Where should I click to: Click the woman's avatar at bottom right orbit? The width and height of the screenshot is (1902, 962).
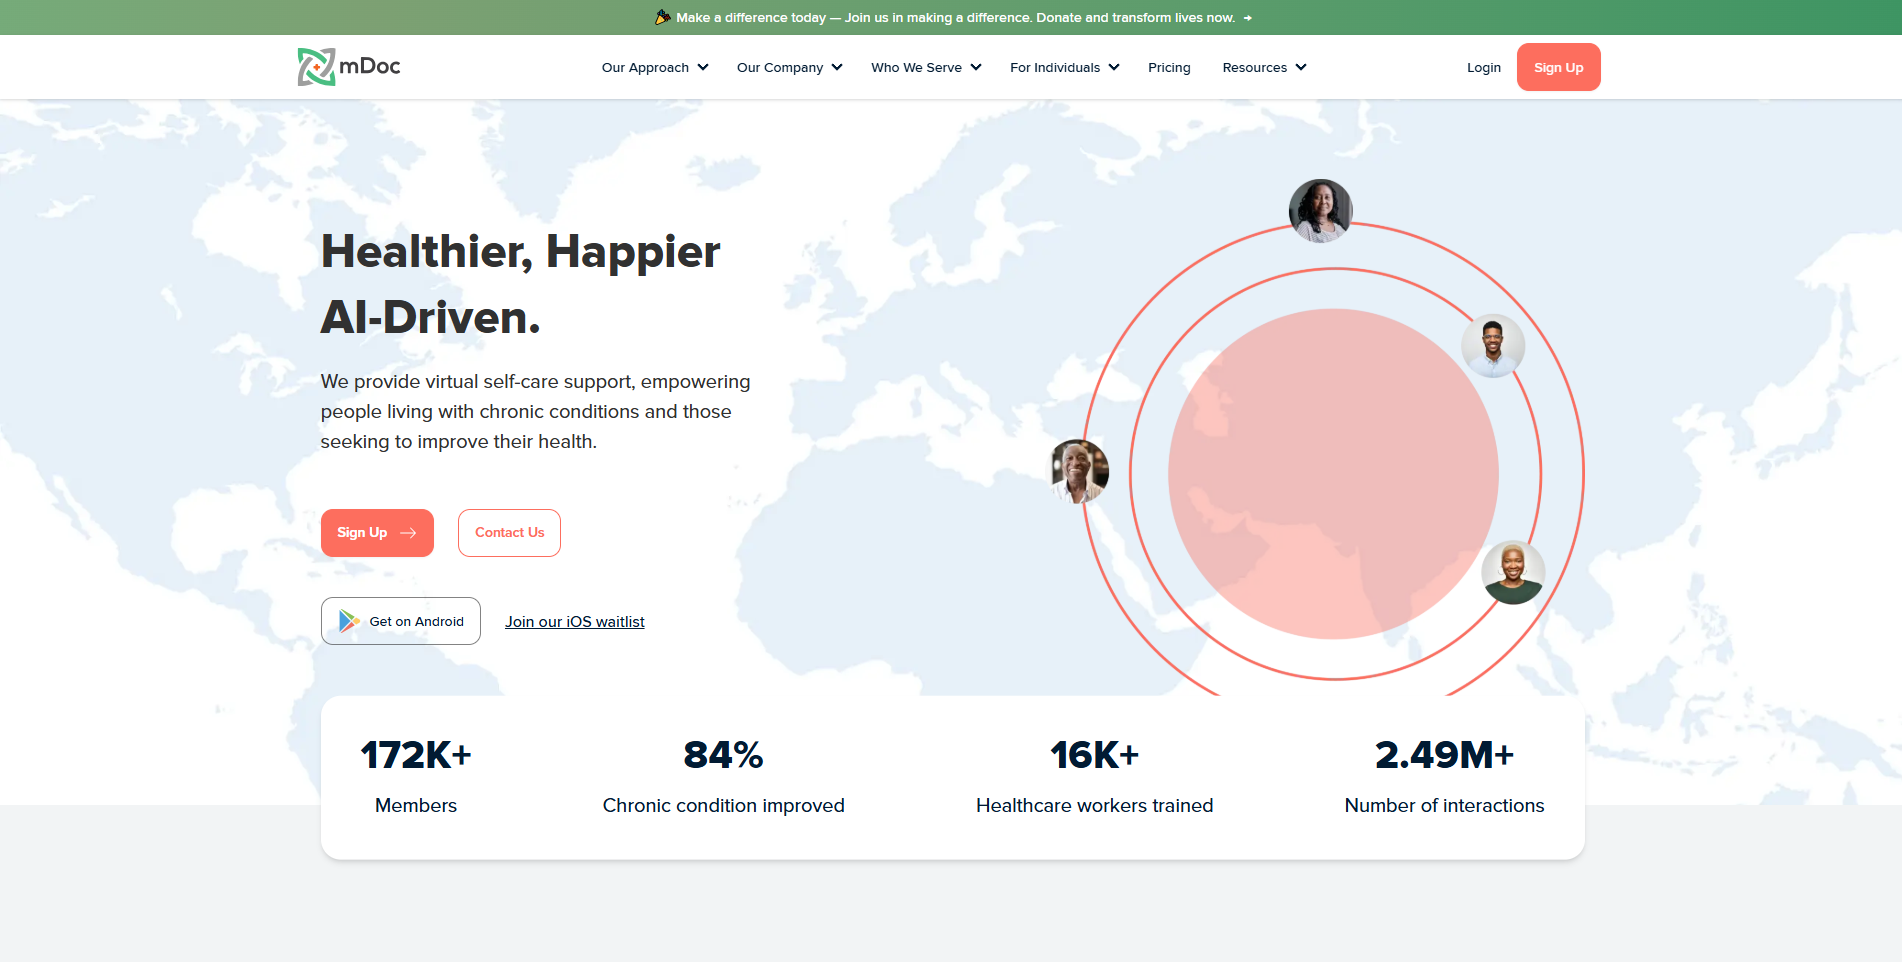point(1512,572)
